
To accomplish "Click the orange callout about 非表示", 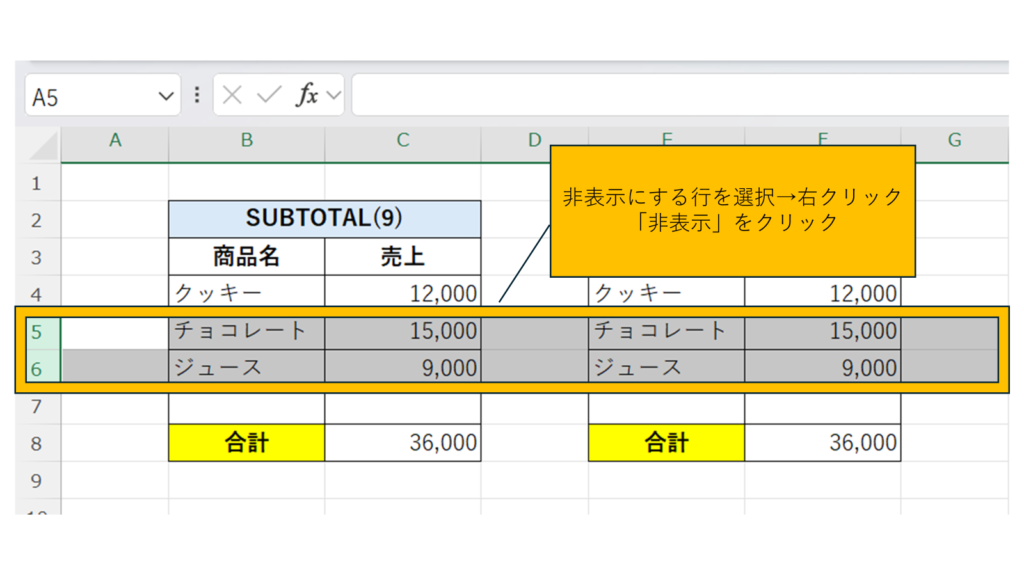I will tap(732, 210).
